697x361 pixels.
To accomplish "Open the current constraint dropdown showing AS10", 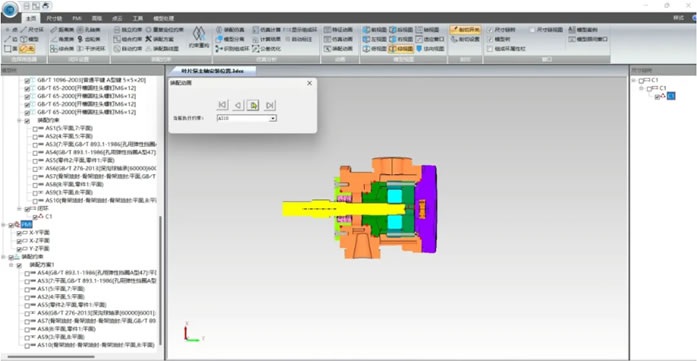I will pos(247,118).
